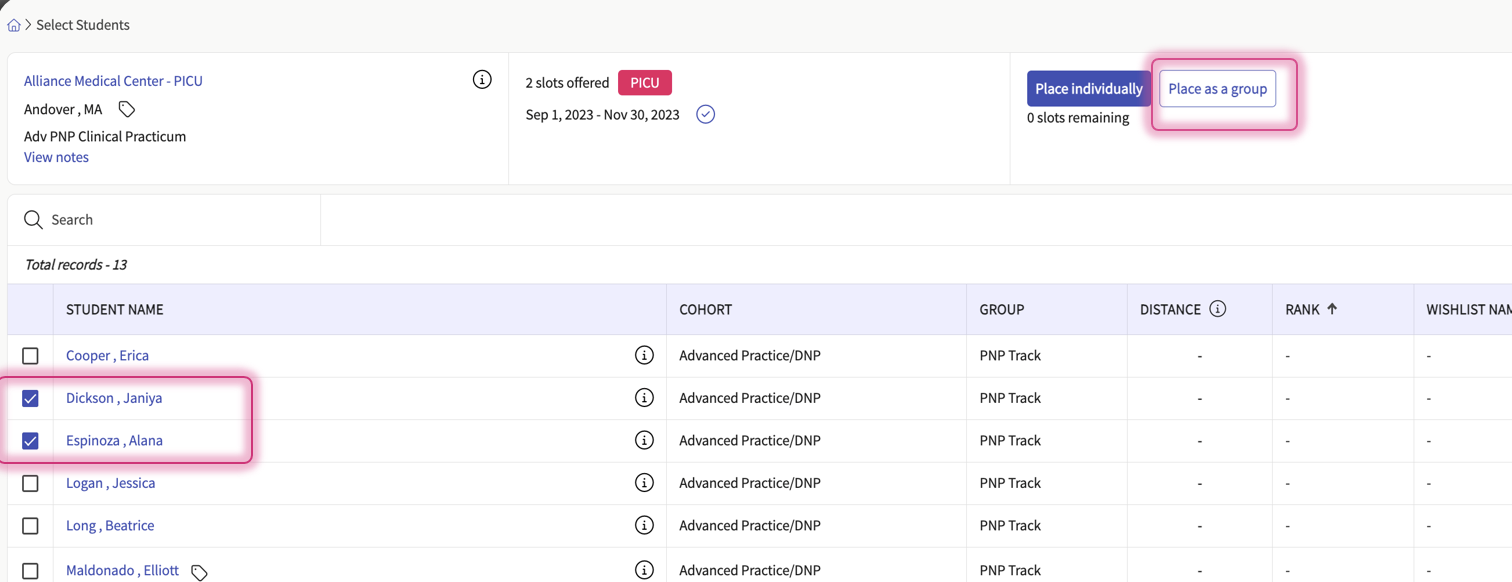
Task: Uncheck the Espinoza, Alana checkbox
Action: click(x=30, y=441)
